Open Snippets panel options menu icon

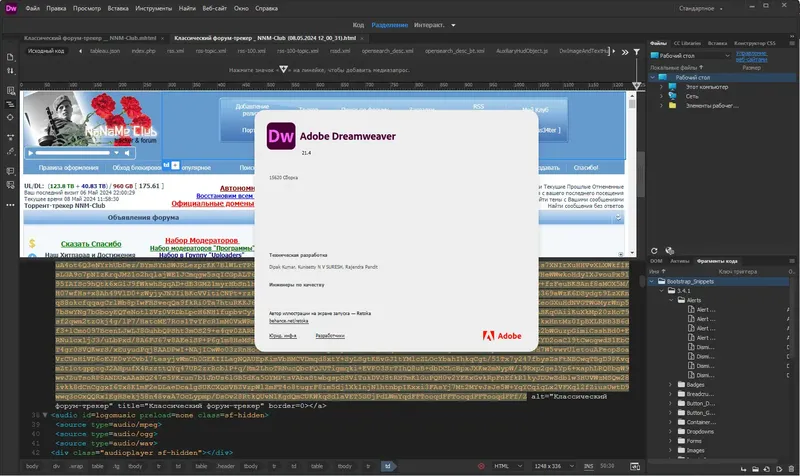792,261
